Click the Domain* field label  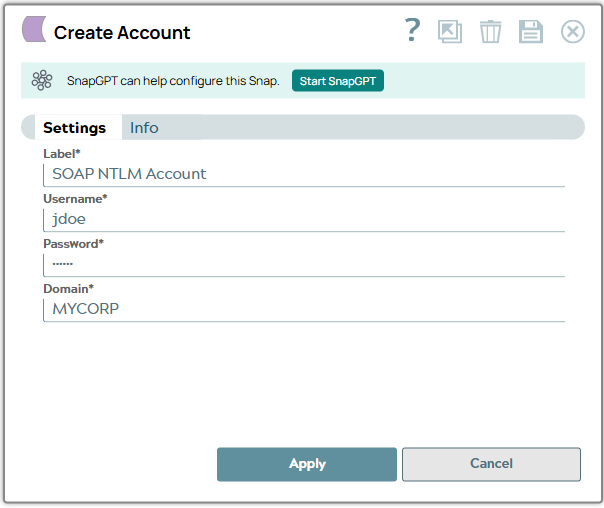(x=68, y=289)
